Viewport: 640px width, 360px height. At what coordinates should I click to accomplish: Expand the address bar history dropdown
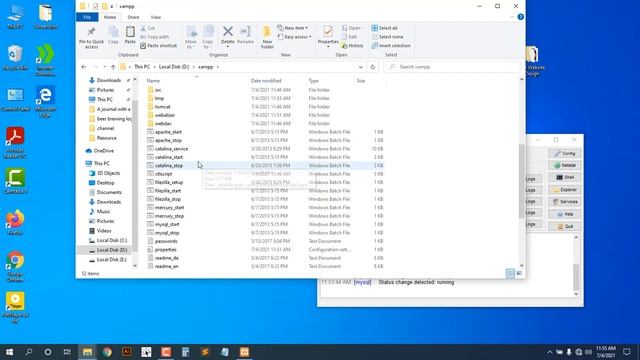point(360,67)
